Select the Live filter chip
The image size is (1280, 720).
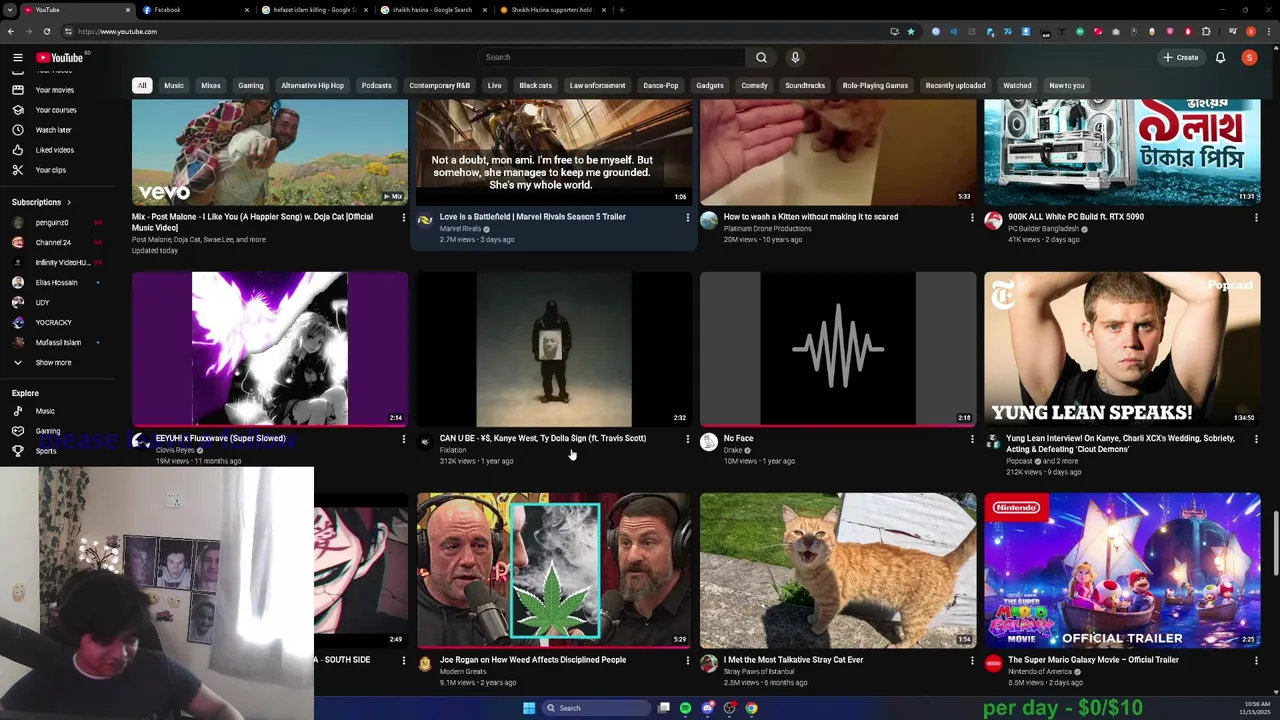tap(494, 85)
